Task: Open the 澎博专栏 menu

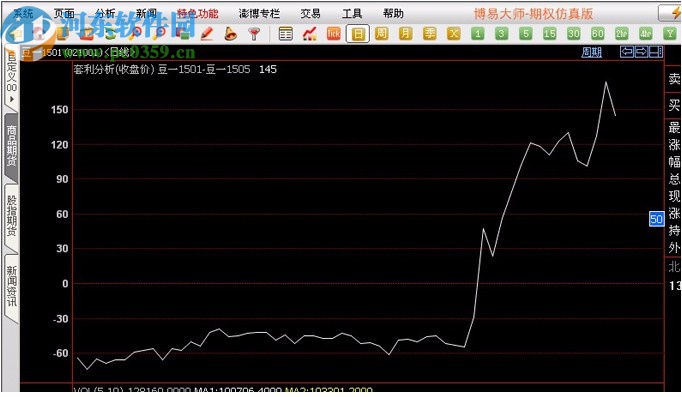Action: pyautogui.click(x=259, y=13)
